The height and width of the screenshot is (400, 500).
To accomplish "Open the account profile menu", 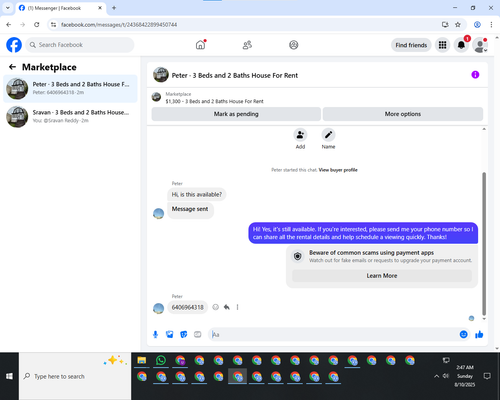I will point(480,45).
